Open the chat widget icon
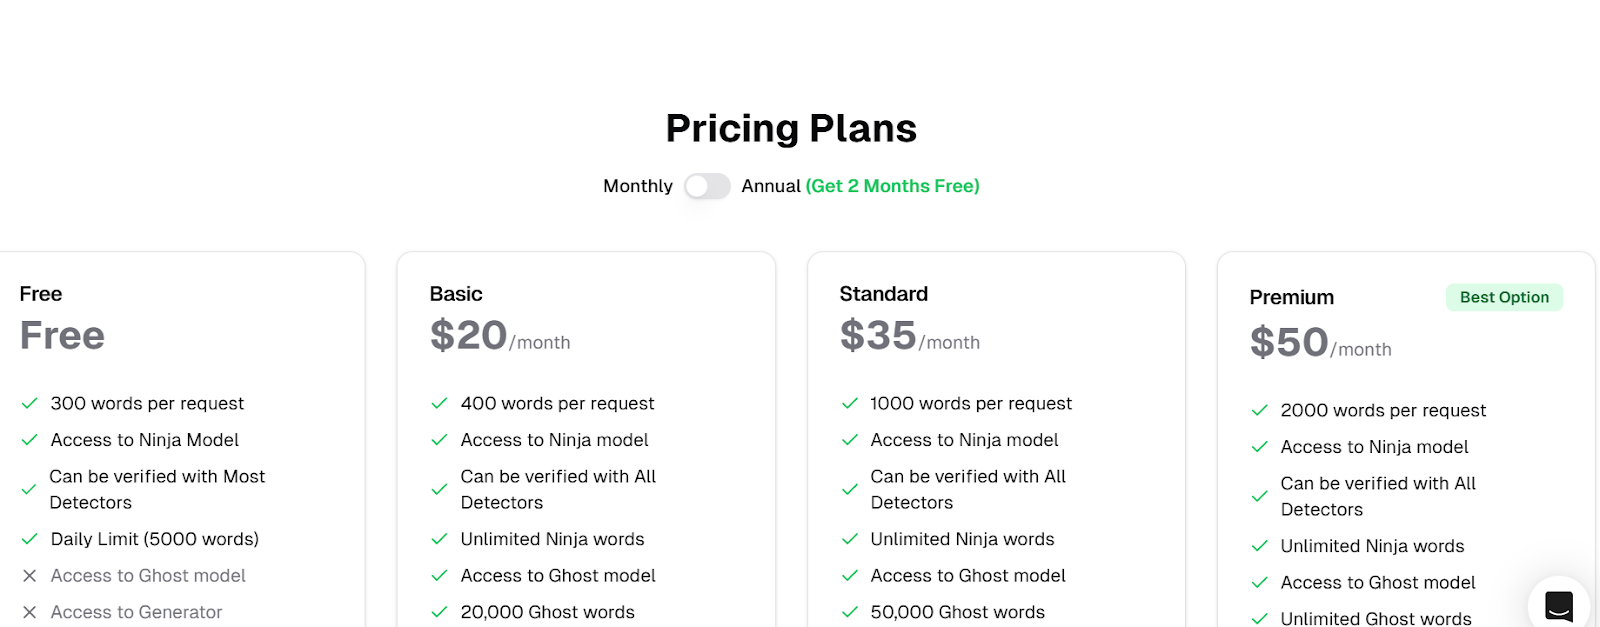The width and height of the screenshot is (1600, 627). click(x=1559, y=605)
